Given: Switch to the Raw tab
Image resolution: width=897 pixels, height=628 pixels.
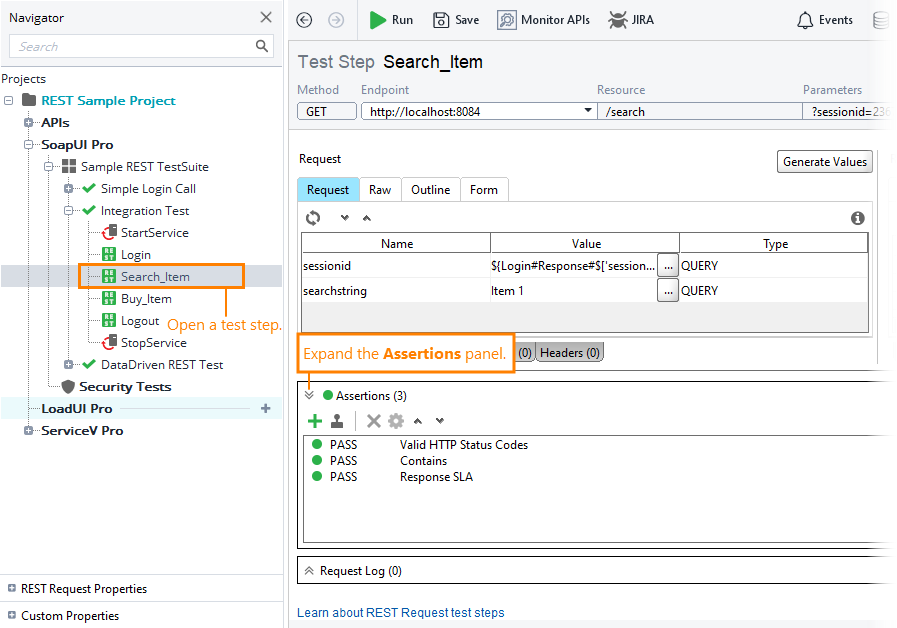Looking at the screenshot, I should coord(380,190).
